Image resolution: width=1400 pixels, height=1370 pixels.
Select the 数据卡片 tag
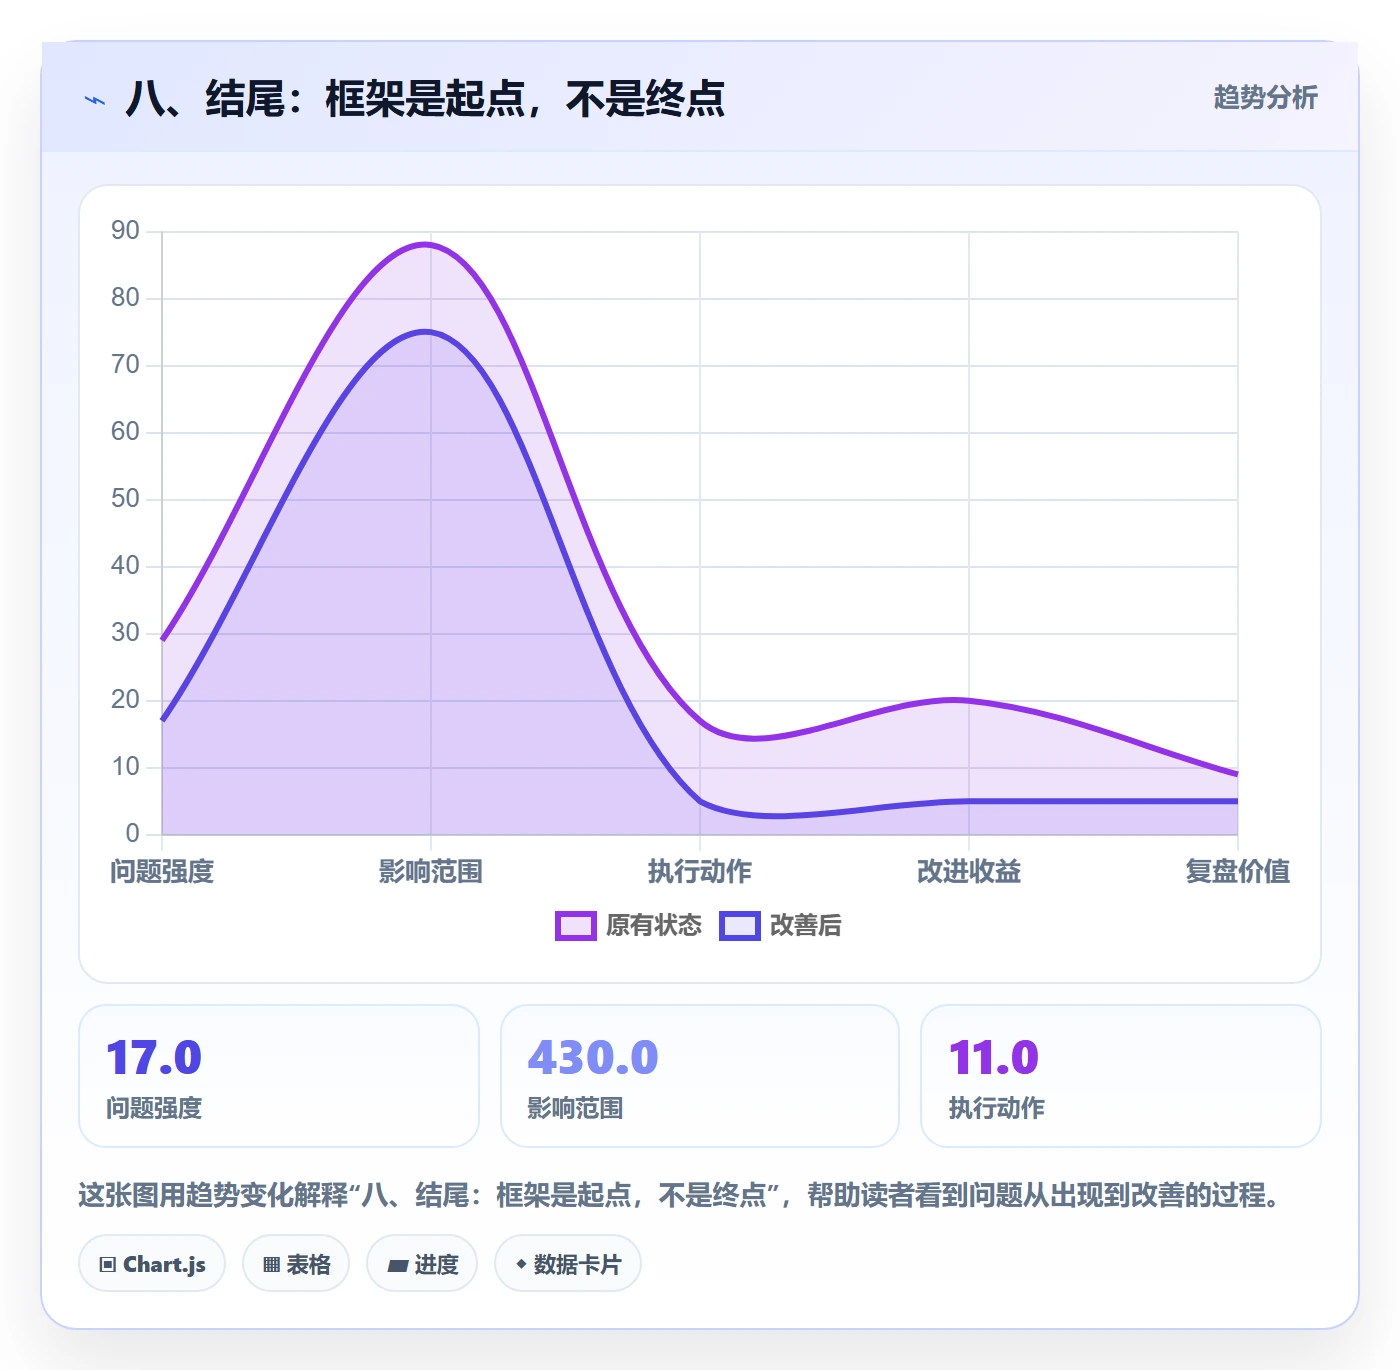(568, 1264)
